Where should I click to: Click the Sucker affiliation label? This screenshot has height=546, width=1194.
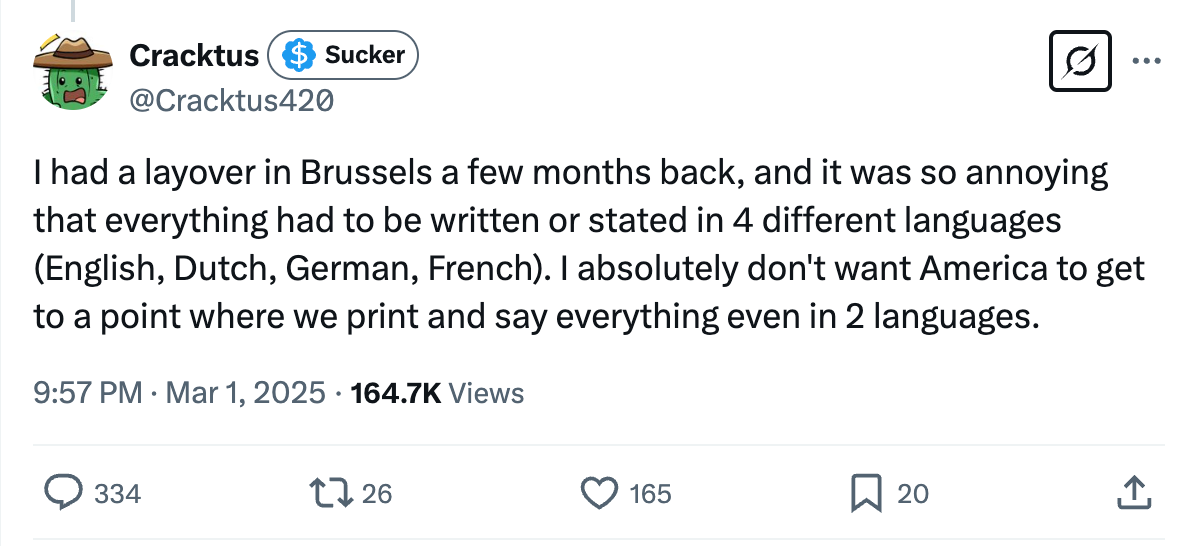click(364, 55)
